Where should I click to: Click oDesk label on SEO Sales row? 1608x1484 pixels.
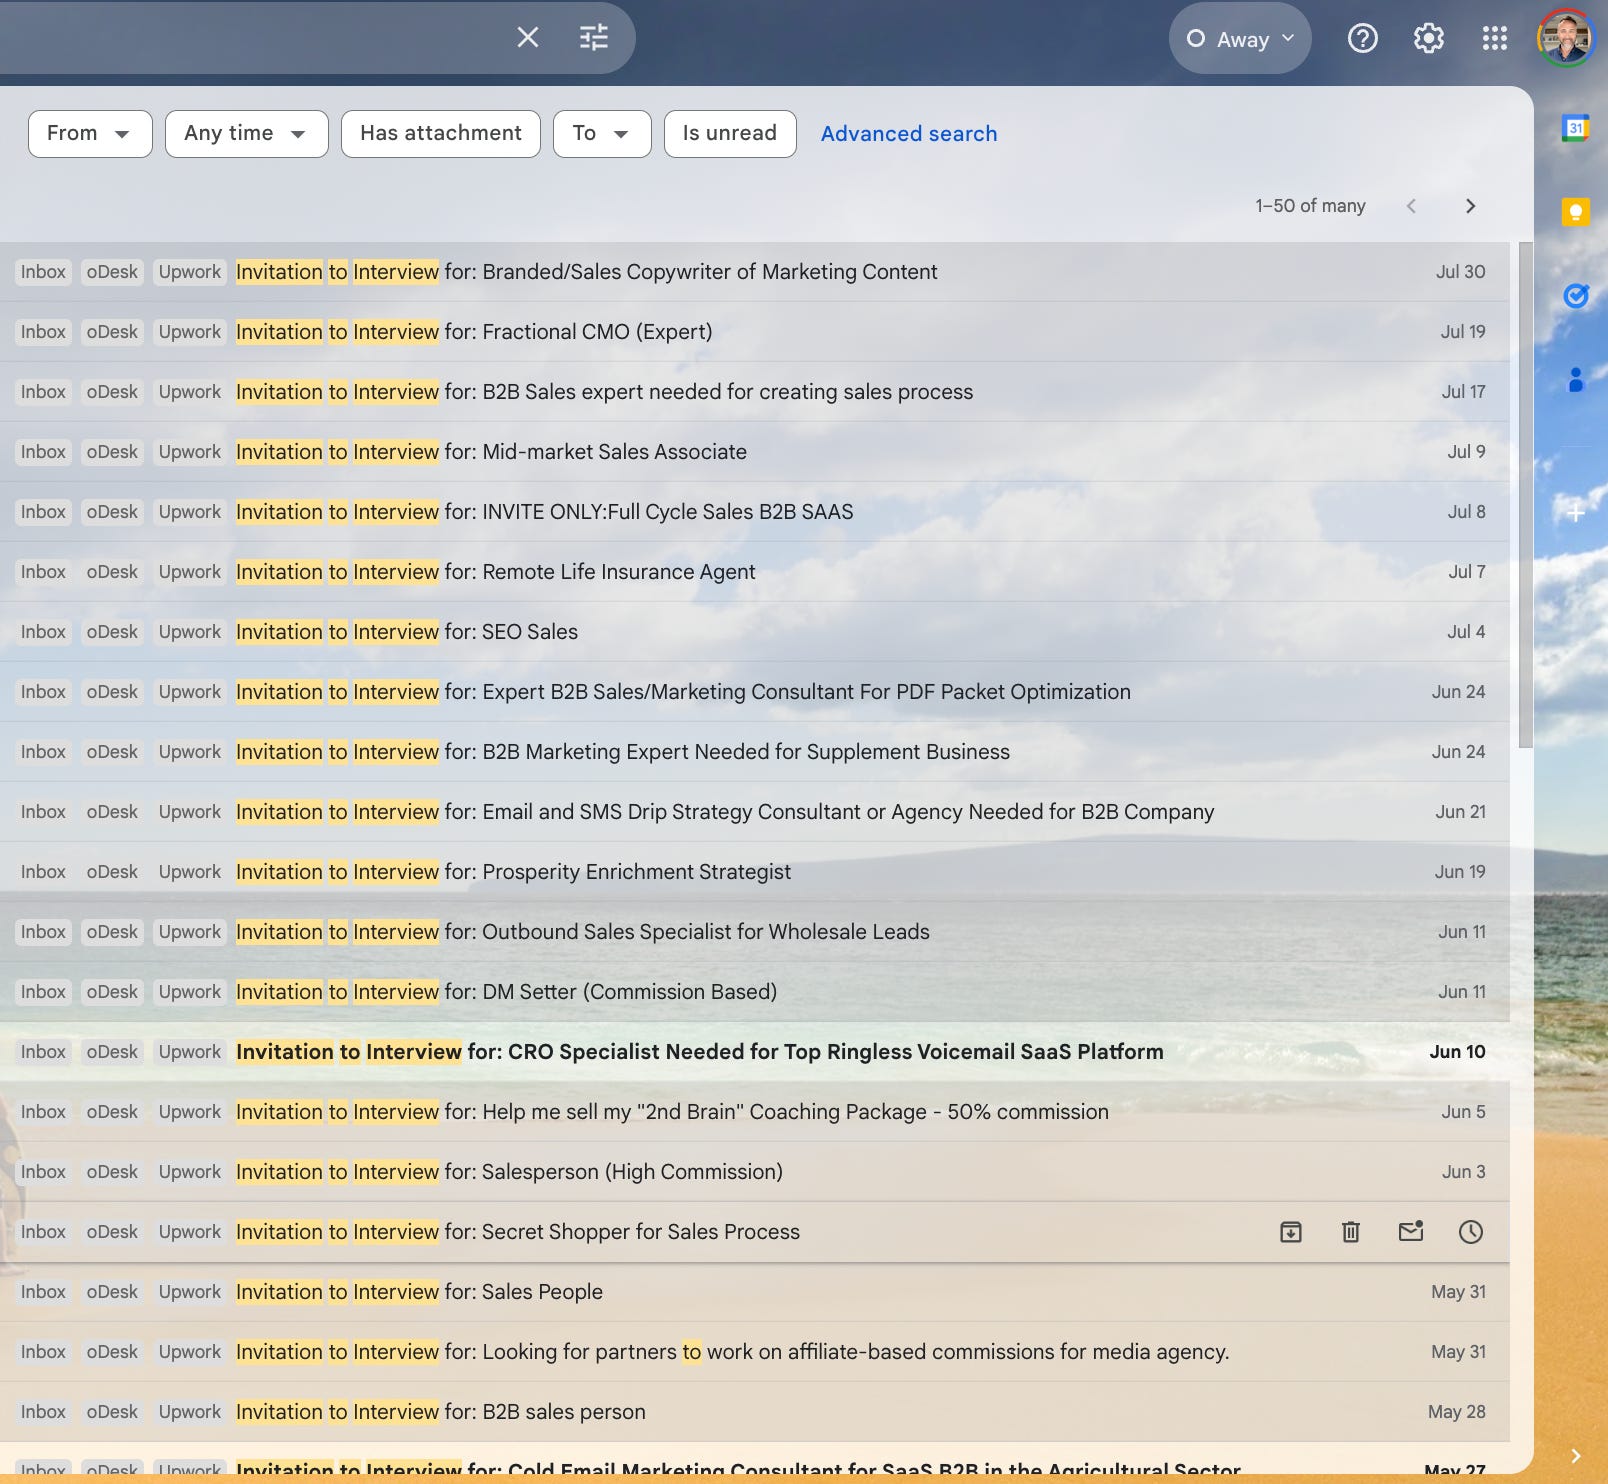(x=112, y=632)
